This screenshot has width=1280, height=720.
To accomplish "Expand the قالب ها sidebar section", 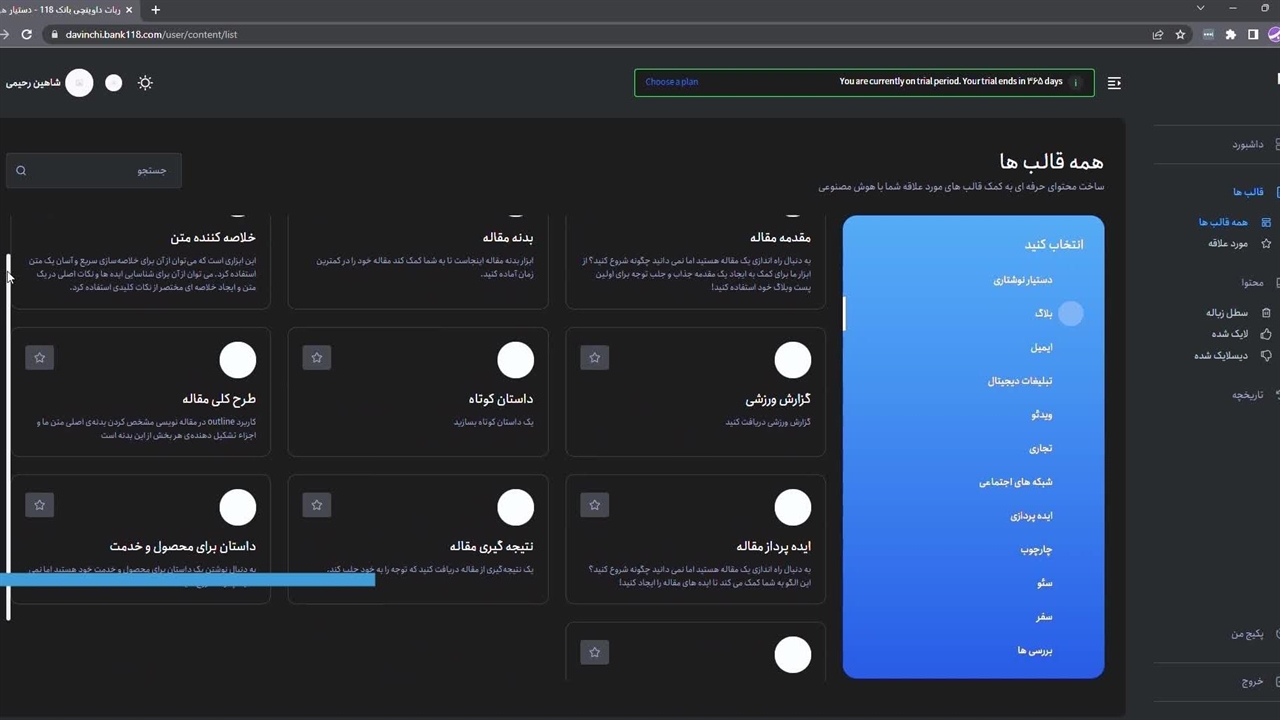I will point(1249,192).
